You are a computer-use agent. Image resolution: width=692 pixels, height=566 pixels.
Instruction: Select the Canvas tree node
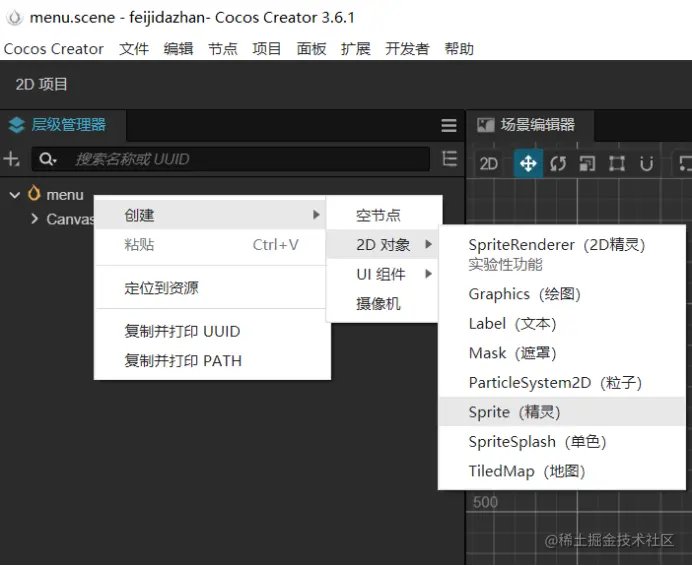70,219
